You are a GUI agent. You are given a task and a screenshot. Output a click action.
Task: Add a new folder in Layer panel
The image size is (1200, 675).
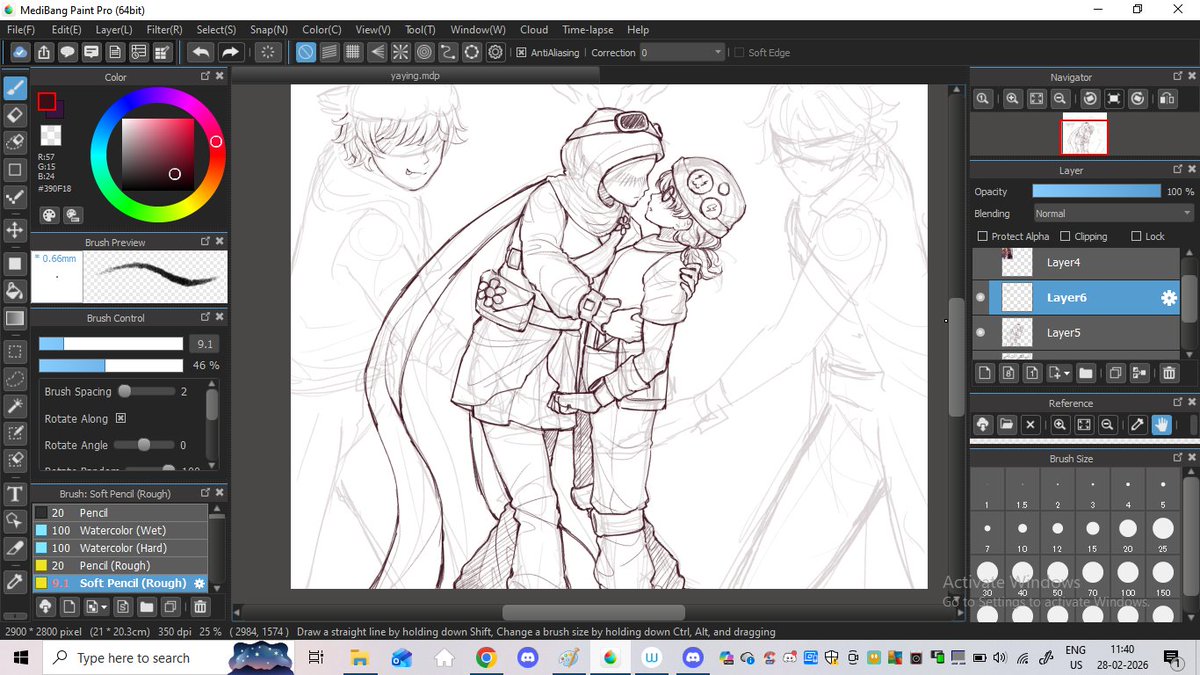1085,373
